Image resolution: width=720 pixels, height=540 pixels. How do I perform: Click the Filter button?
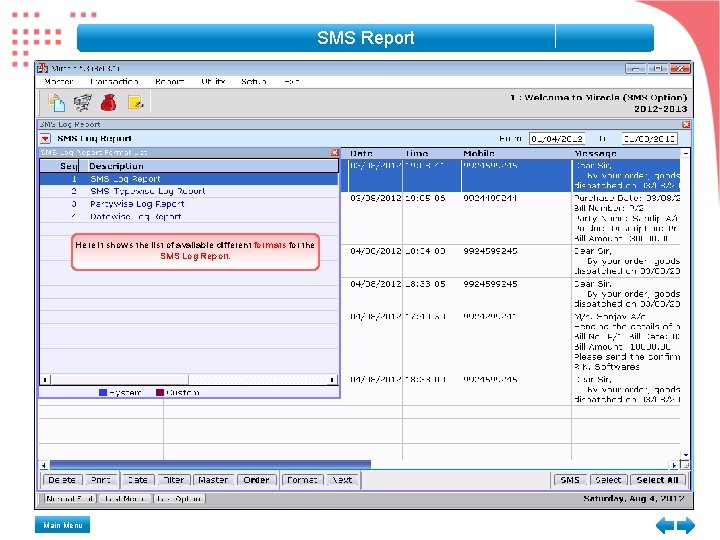174,480
